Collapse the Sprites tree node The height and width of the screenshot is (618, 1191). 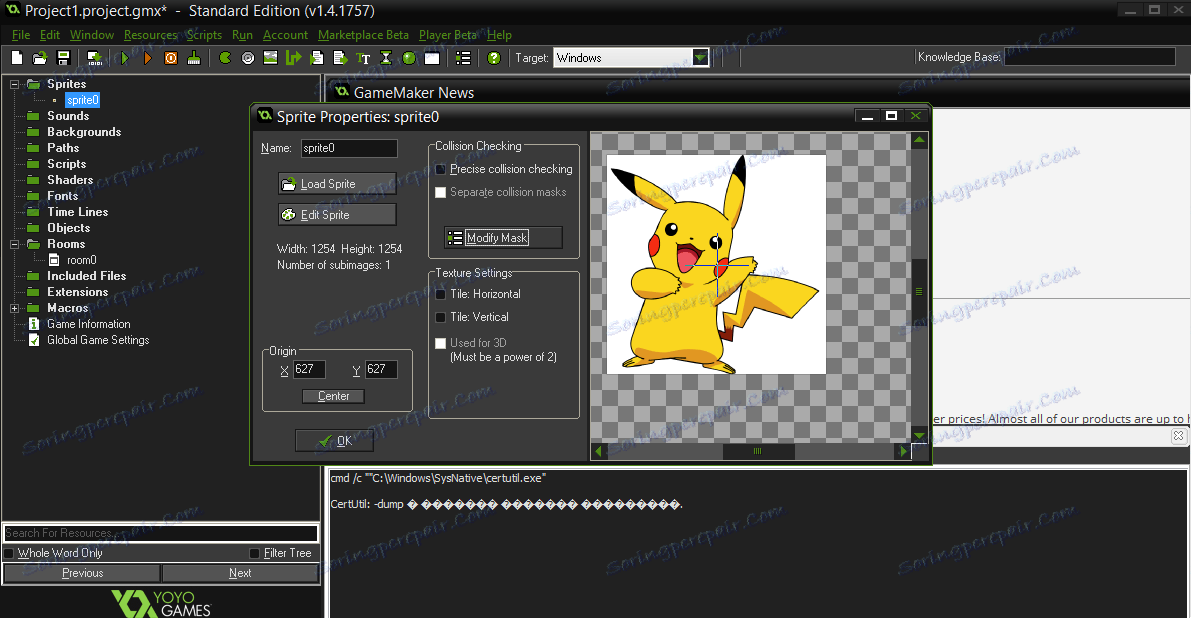14,83
